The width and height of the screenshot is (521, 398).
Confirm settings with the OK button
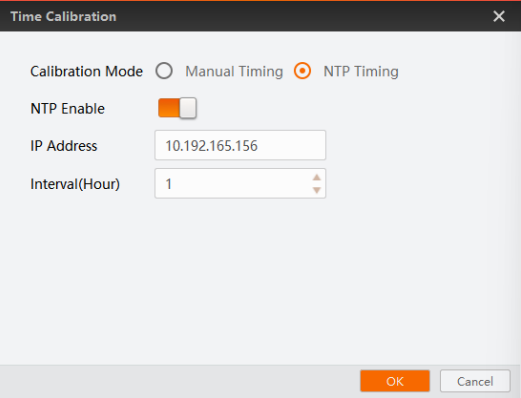395,381
